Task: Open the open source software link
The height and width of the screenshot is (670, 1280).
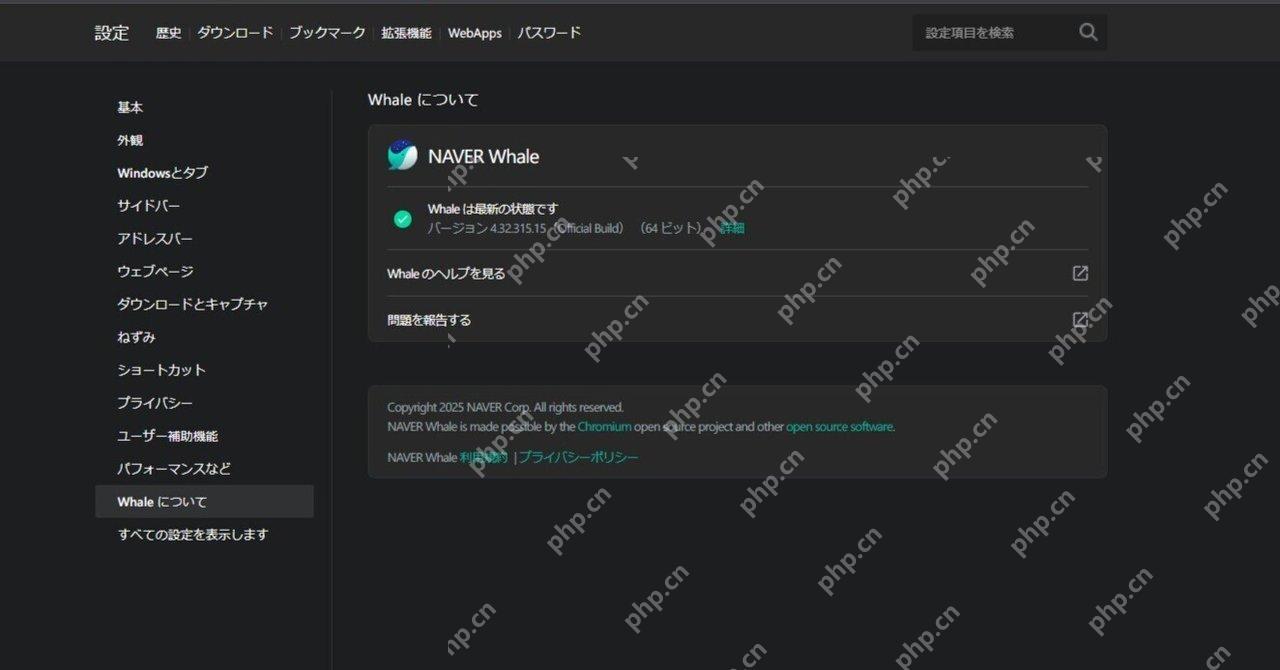Action: pos(839,426)
